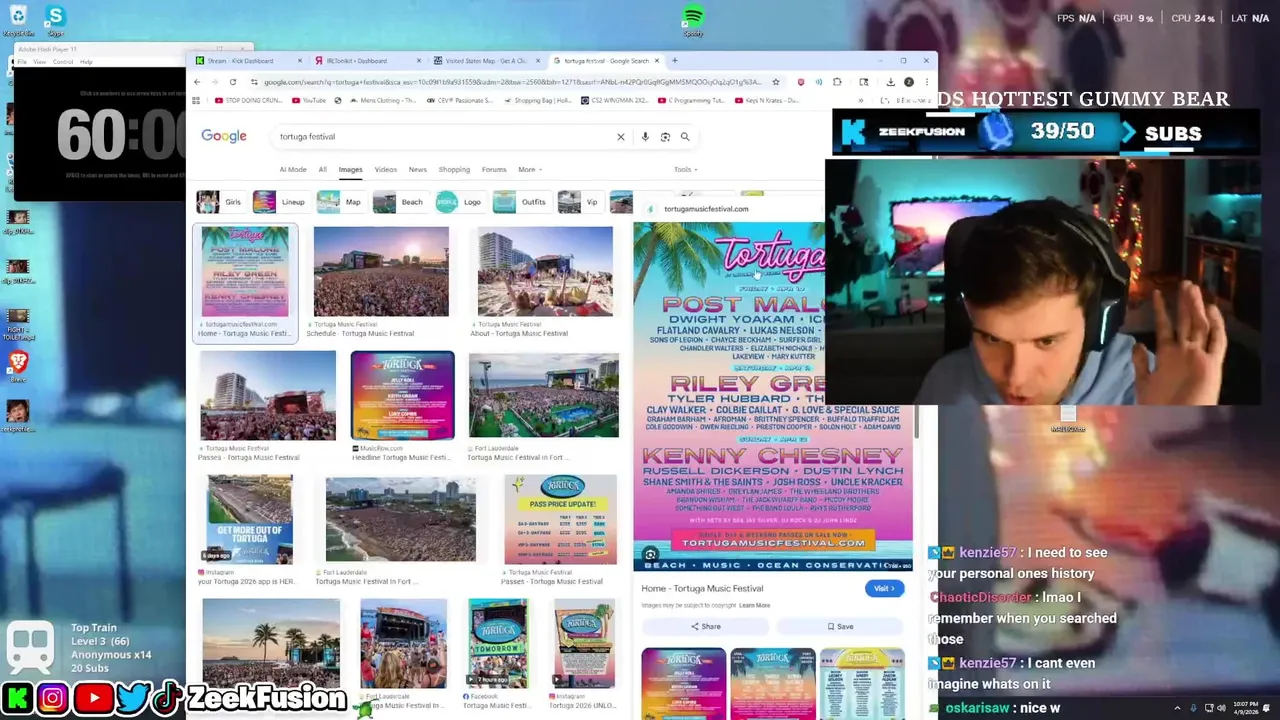Filter images by the Outfits chip
This screenshot has width=1280, height=720.
point(521,202)
